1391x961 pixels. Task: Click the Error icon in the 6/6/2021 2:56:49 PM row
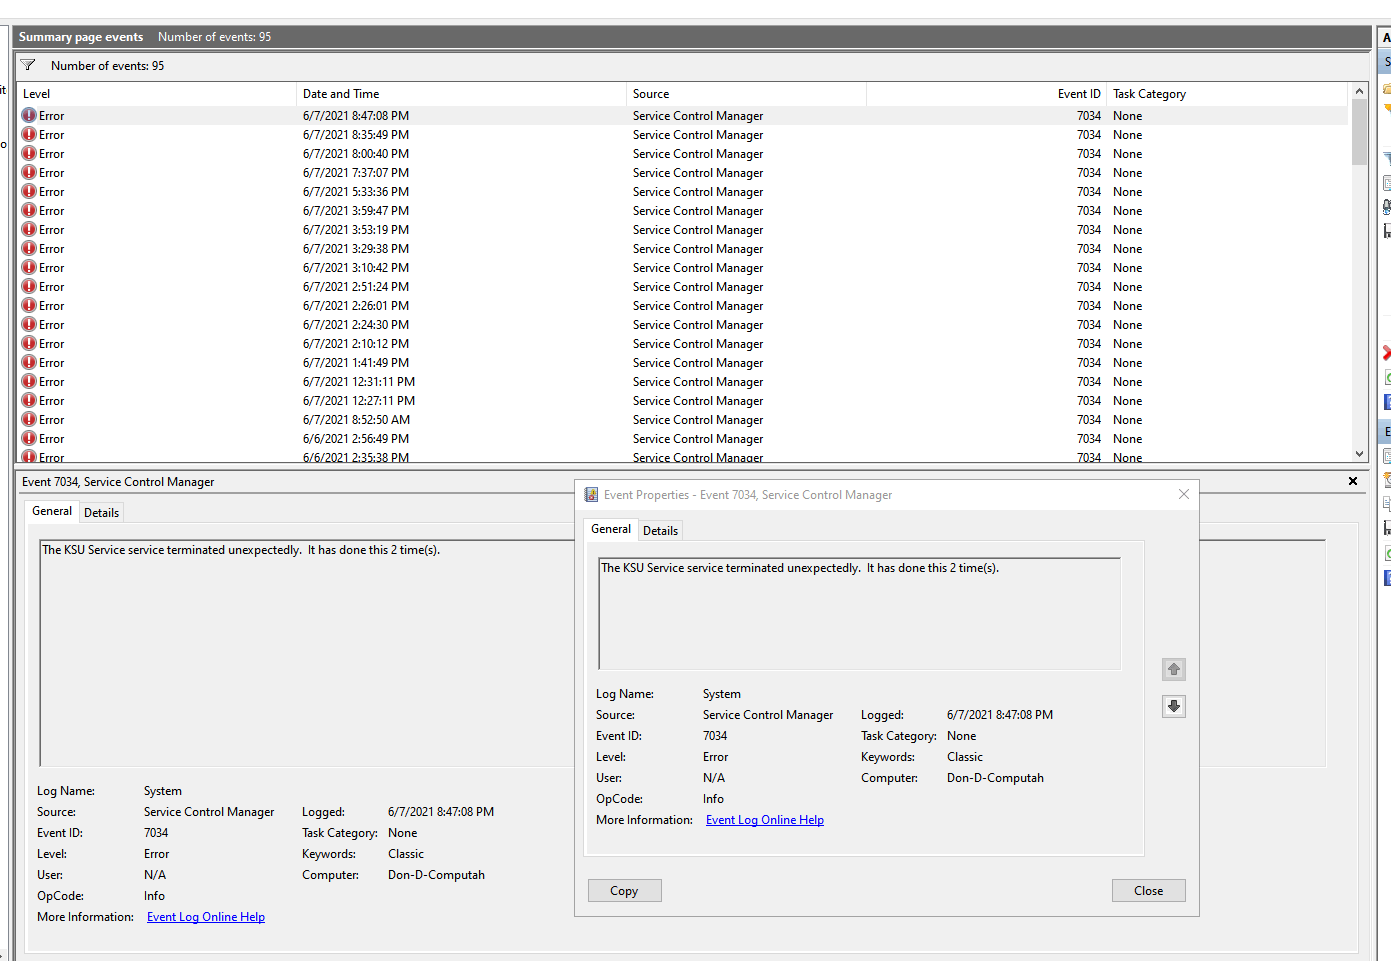(x=29, y=438)
